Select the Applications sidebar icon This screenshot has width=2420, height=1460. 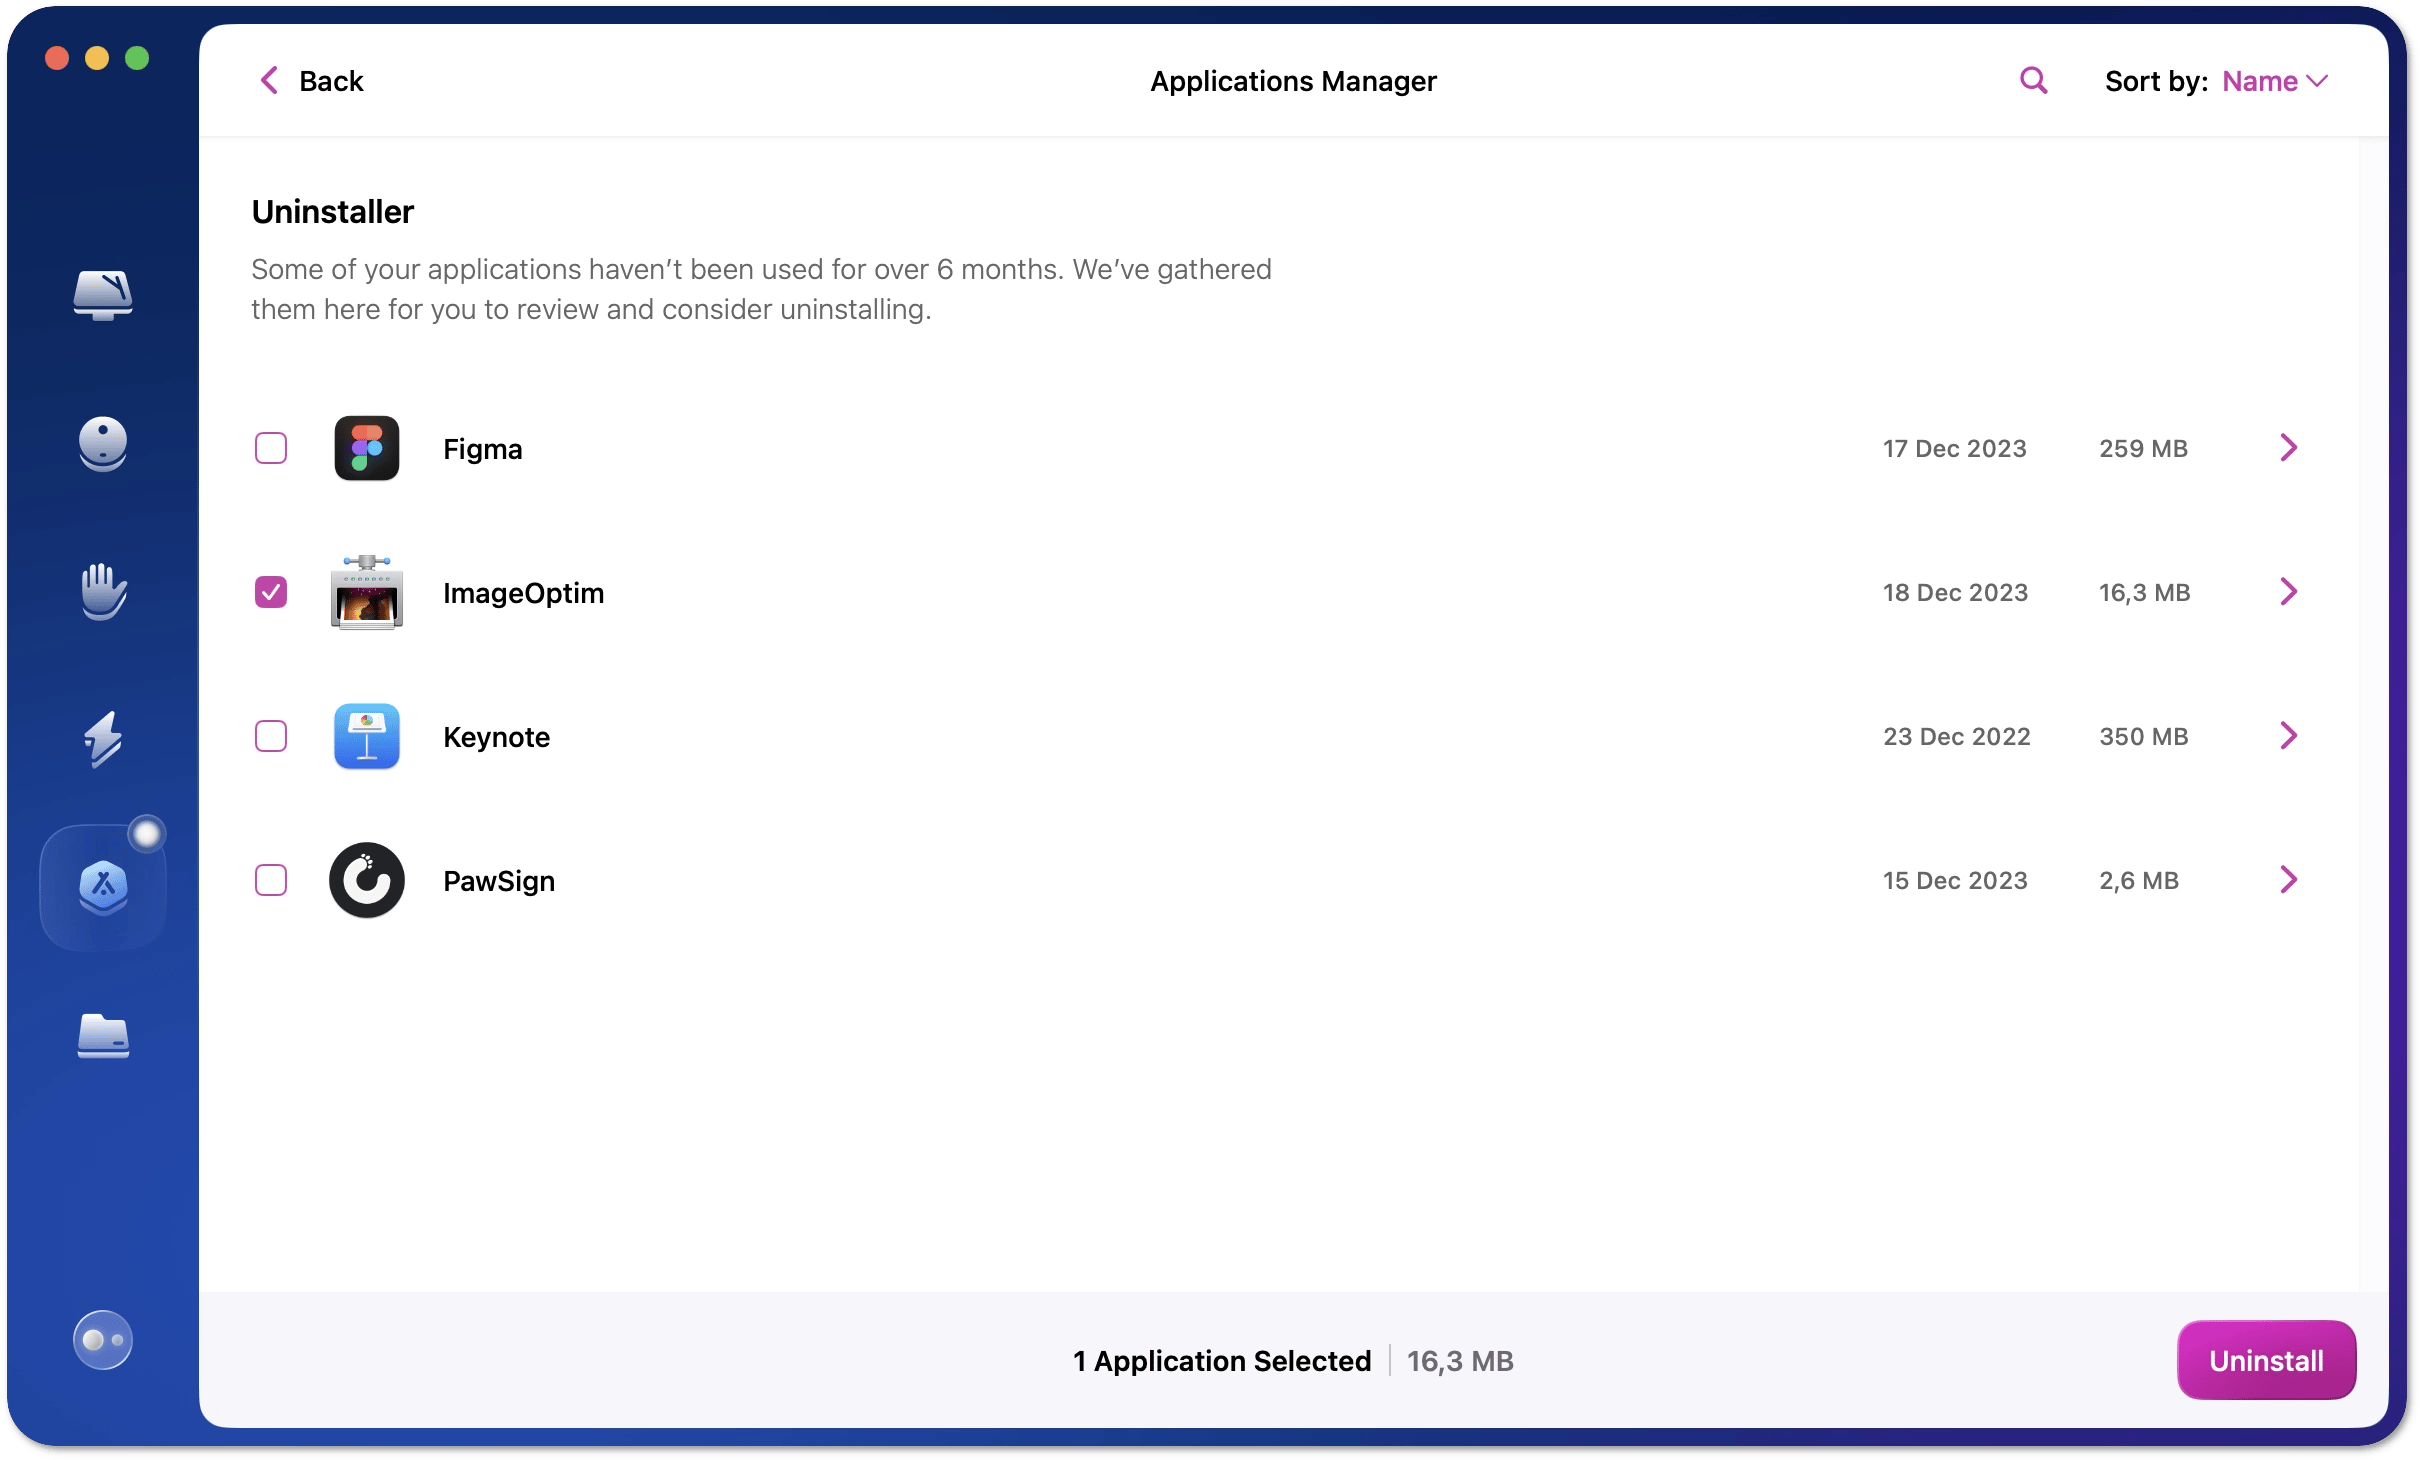point(103,887)
